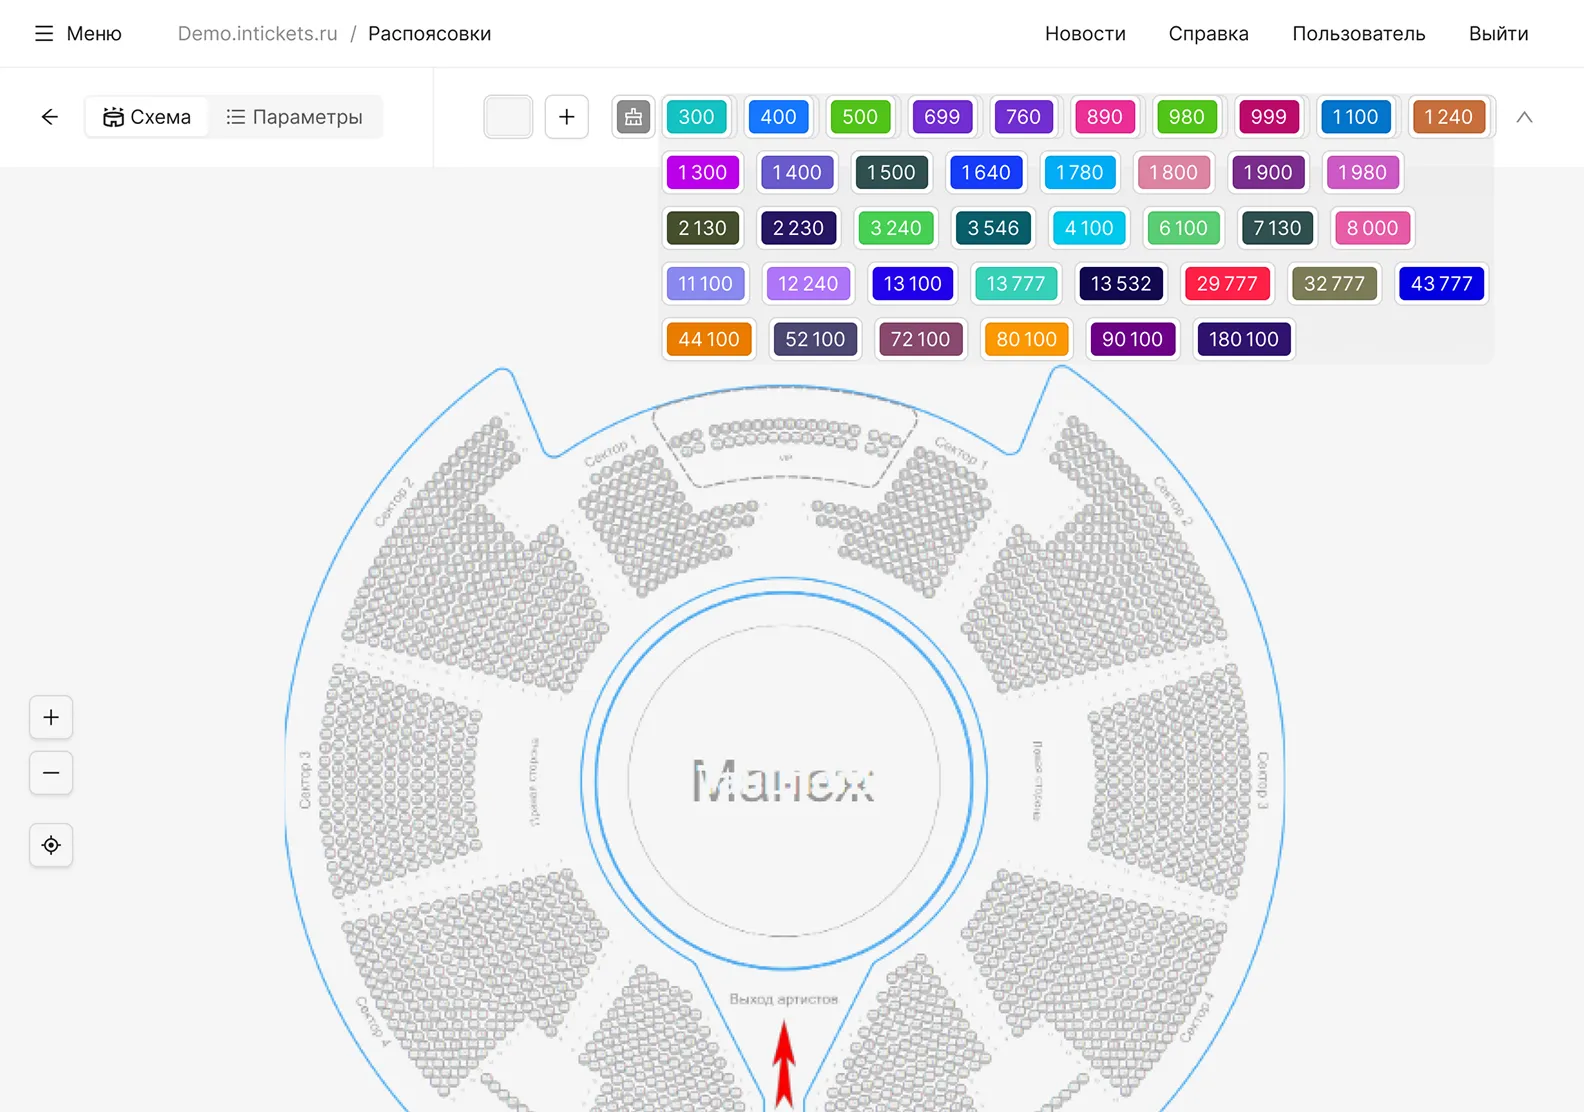Open the Справка help link
1584x1112 pixels.
pos(1208,34)
